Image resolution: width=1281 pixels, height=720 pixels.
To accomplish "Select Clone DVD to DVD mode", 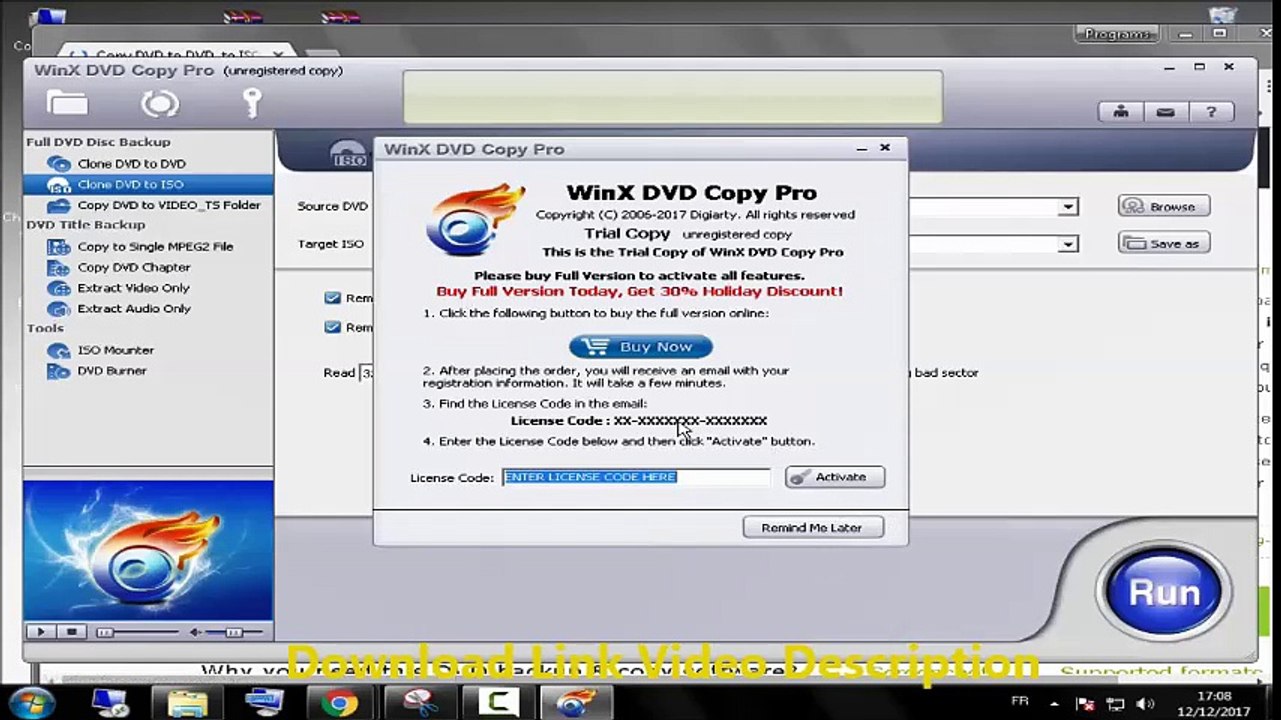I will click(131, 164).
